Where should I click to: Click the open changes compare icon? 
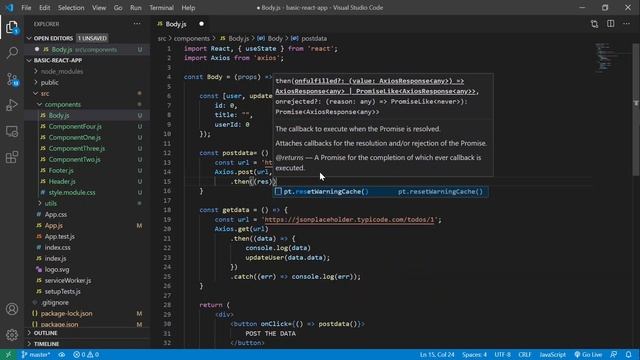(x=594, y=24)
